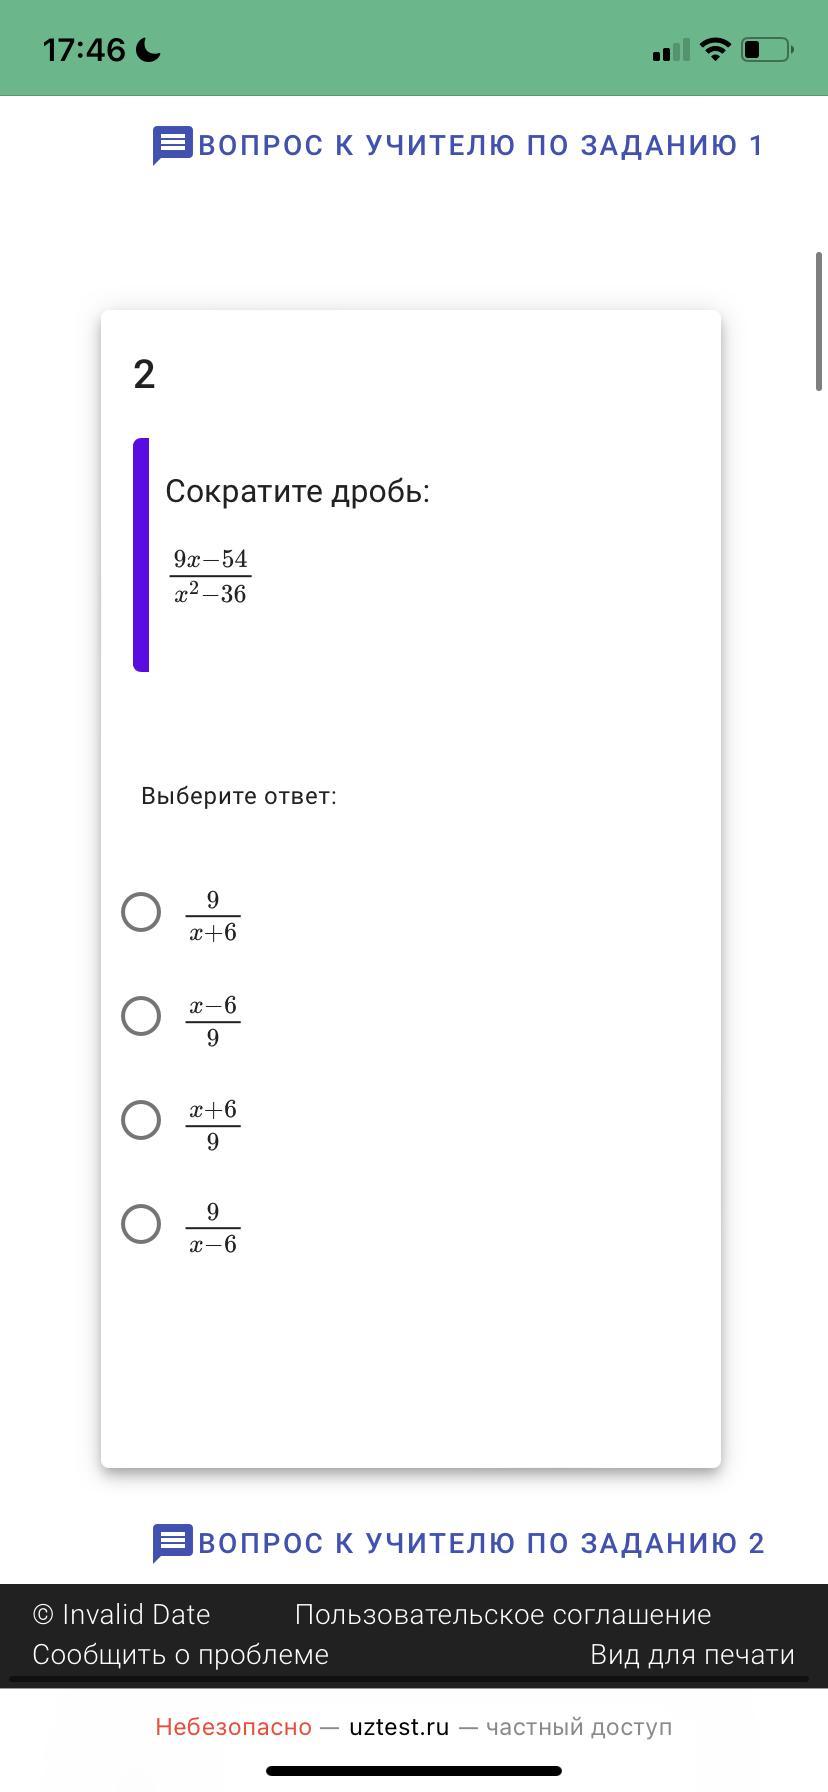Open 'Вопрос к учителю по заданию 2' link
The width and height of the screenshot is (828, 1792).
point(481,1544)
